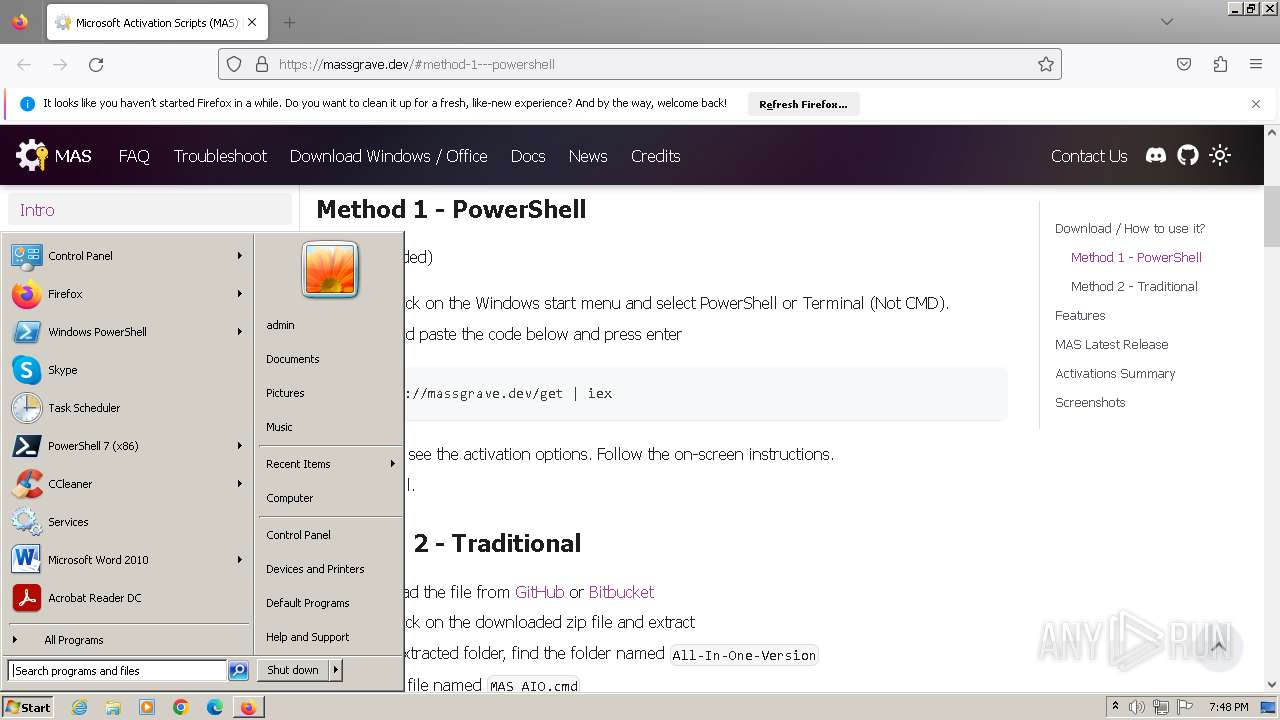
Task: Open the list all tabs dropdown
Action: tap(1167, 22)
